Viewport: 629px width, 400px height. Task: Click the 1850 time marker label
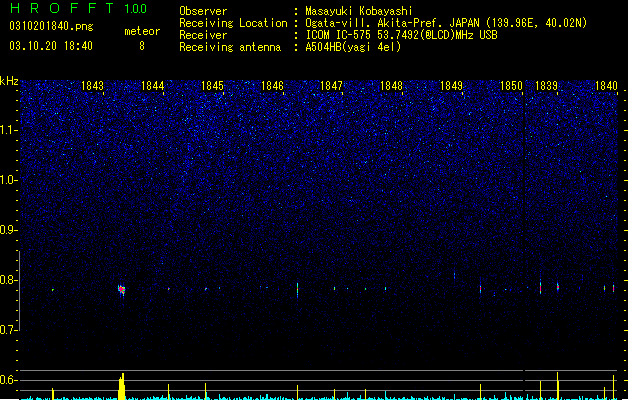tap(511, 86)
